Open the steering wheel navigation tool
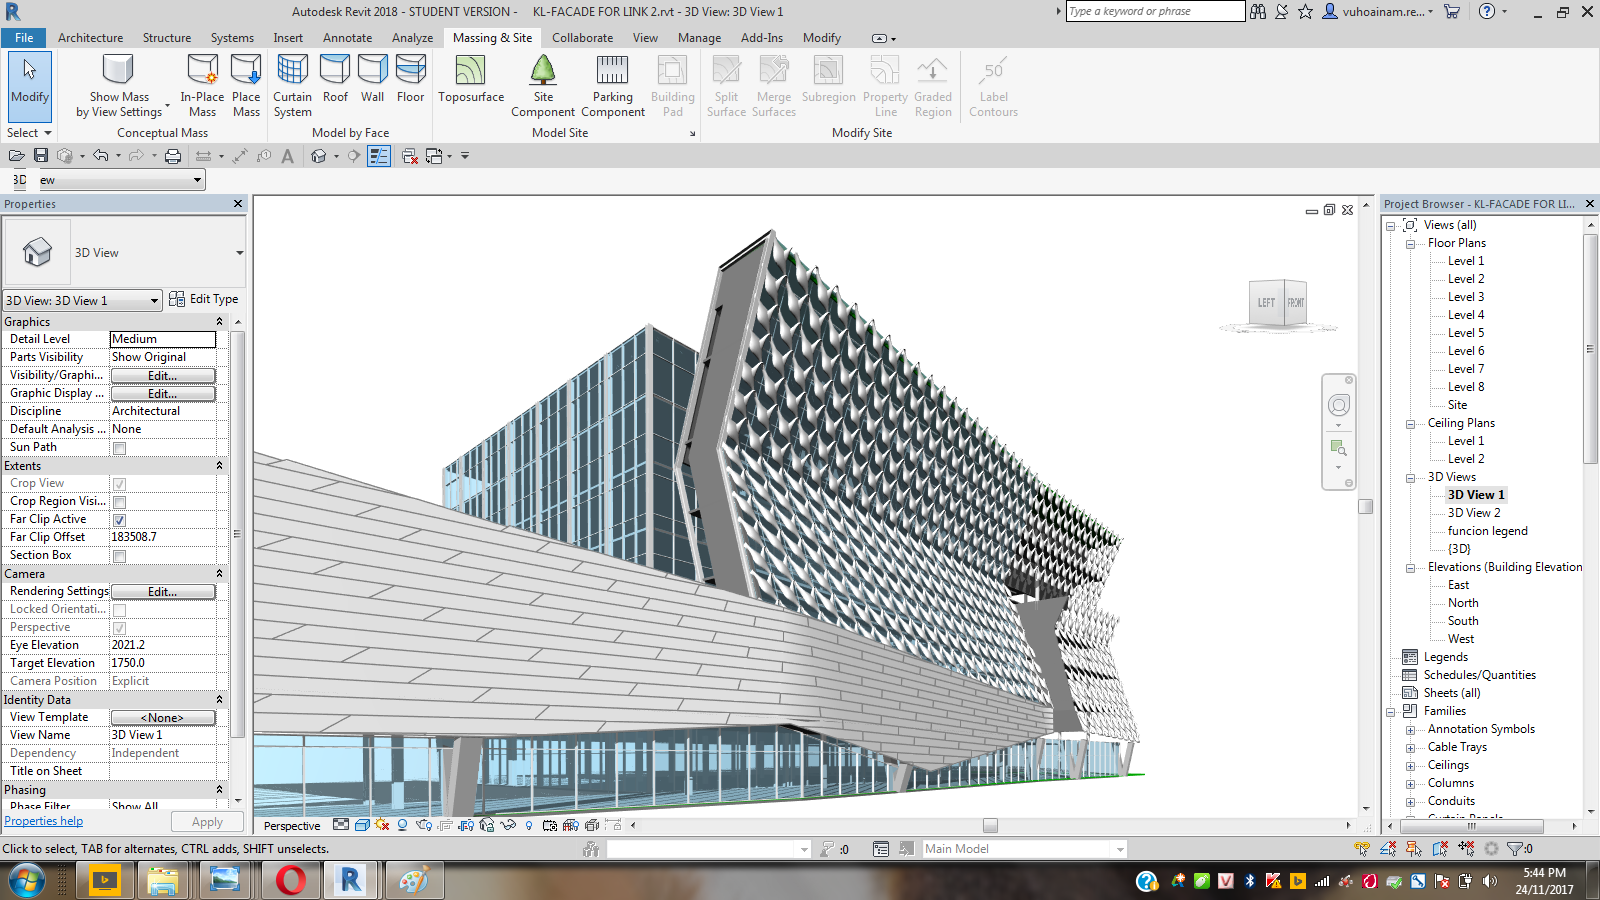The width and height of the screenshot is (1600, 900). point(1338,405)
